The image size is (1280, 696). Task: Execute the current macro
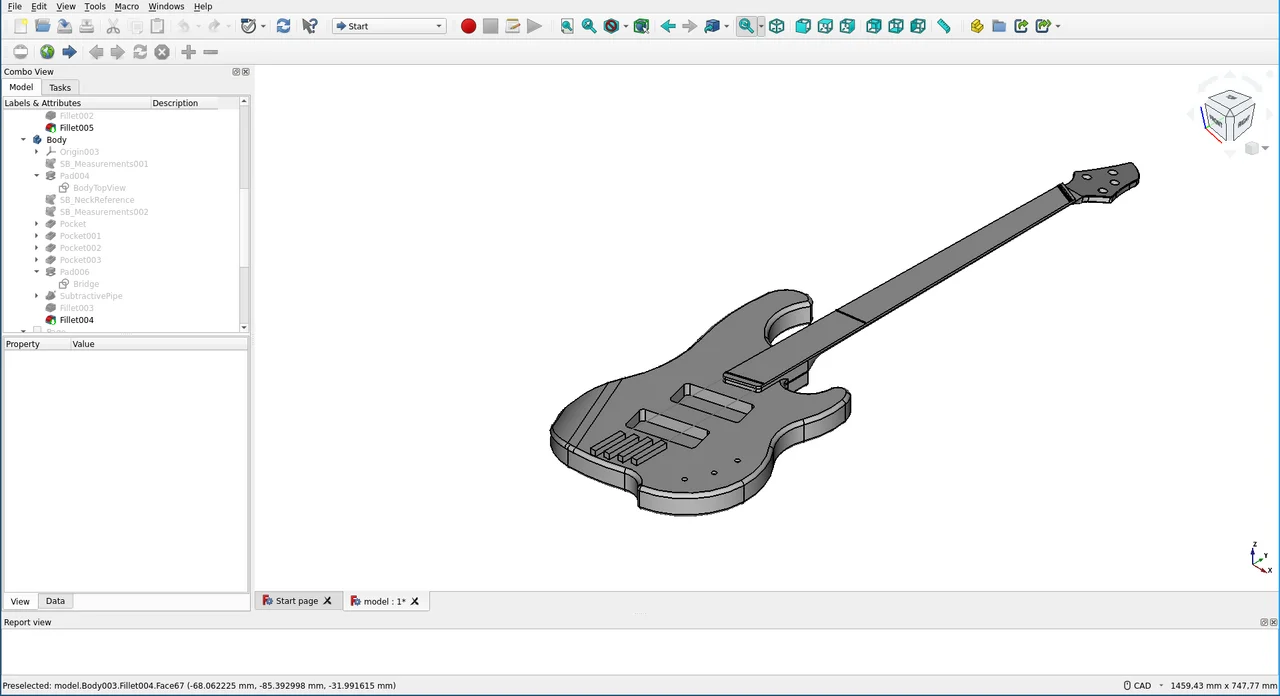point(534,26)
